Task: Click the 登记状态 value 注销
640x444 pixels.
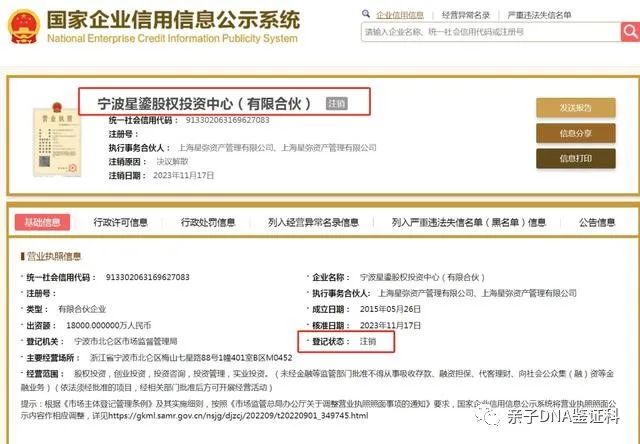Action: 368,341
